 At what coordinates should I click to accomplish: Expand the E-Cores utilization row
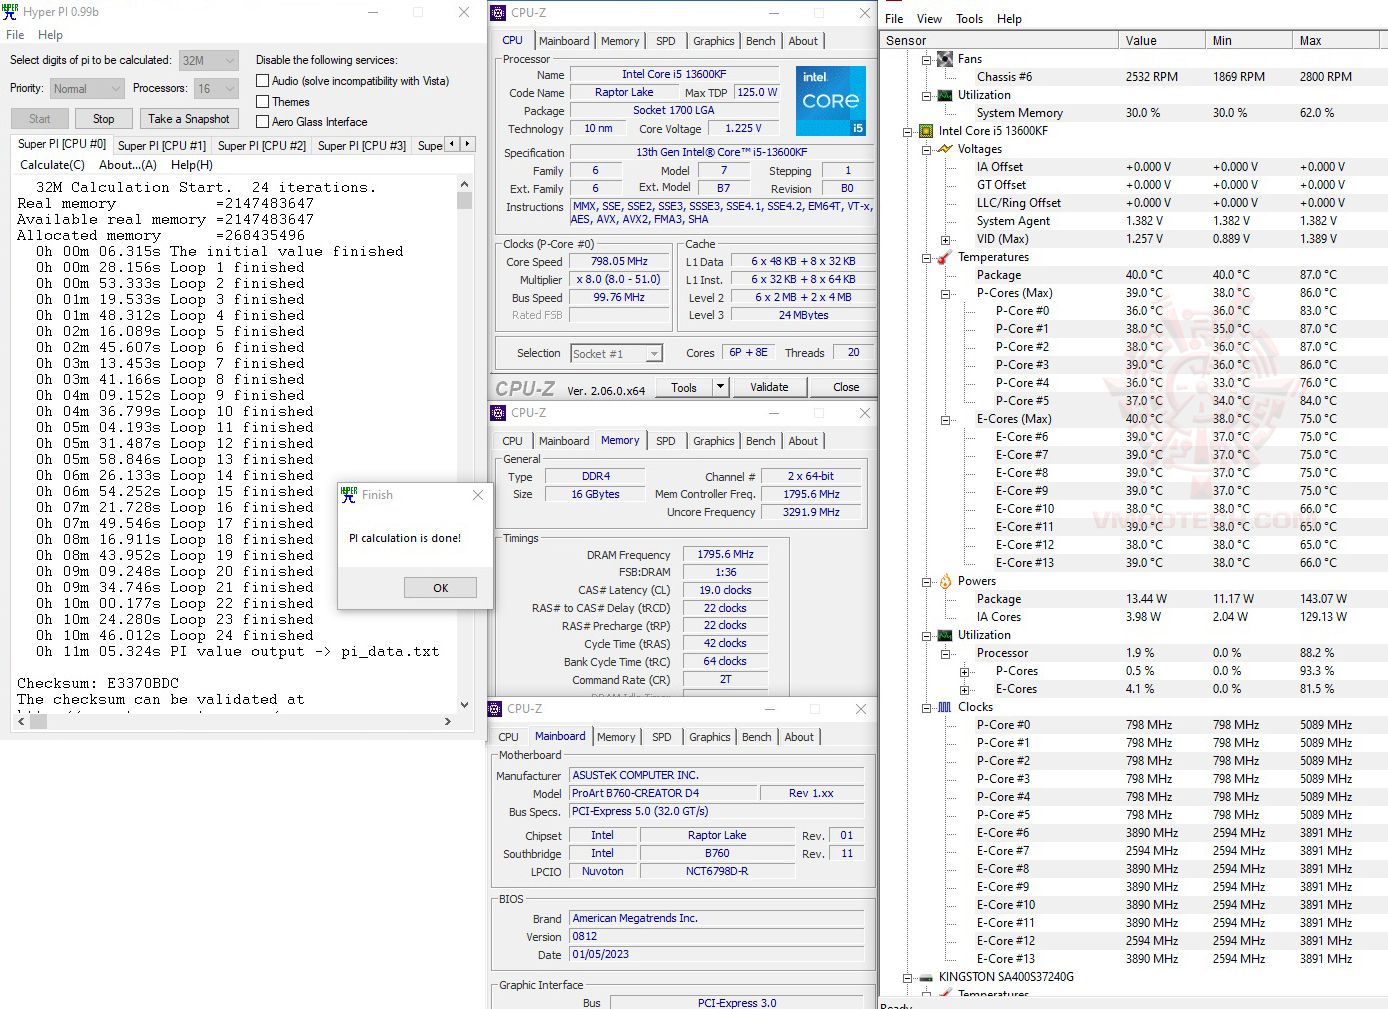pyautogui.click(x=964, y=690)
